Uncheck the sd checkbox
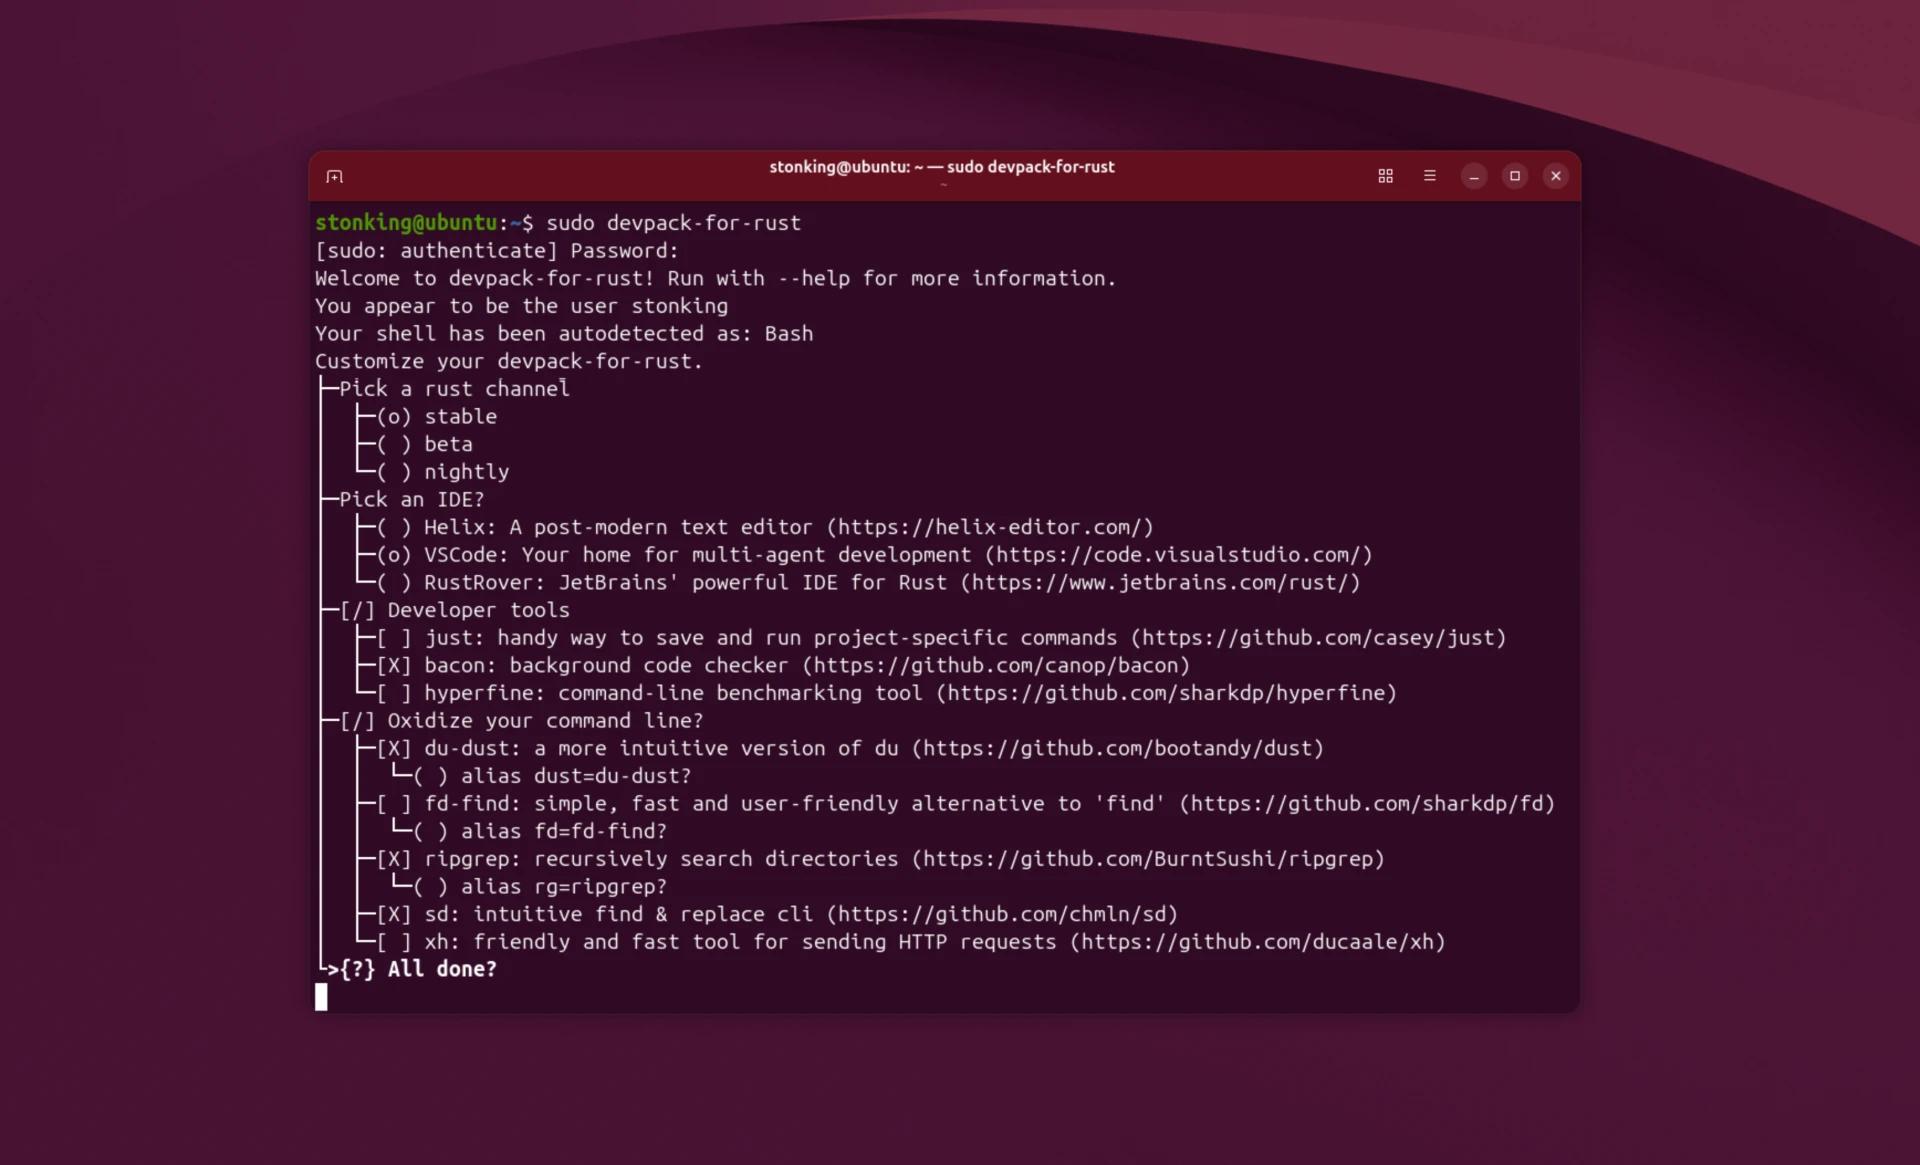 click(x=394, y=915)
